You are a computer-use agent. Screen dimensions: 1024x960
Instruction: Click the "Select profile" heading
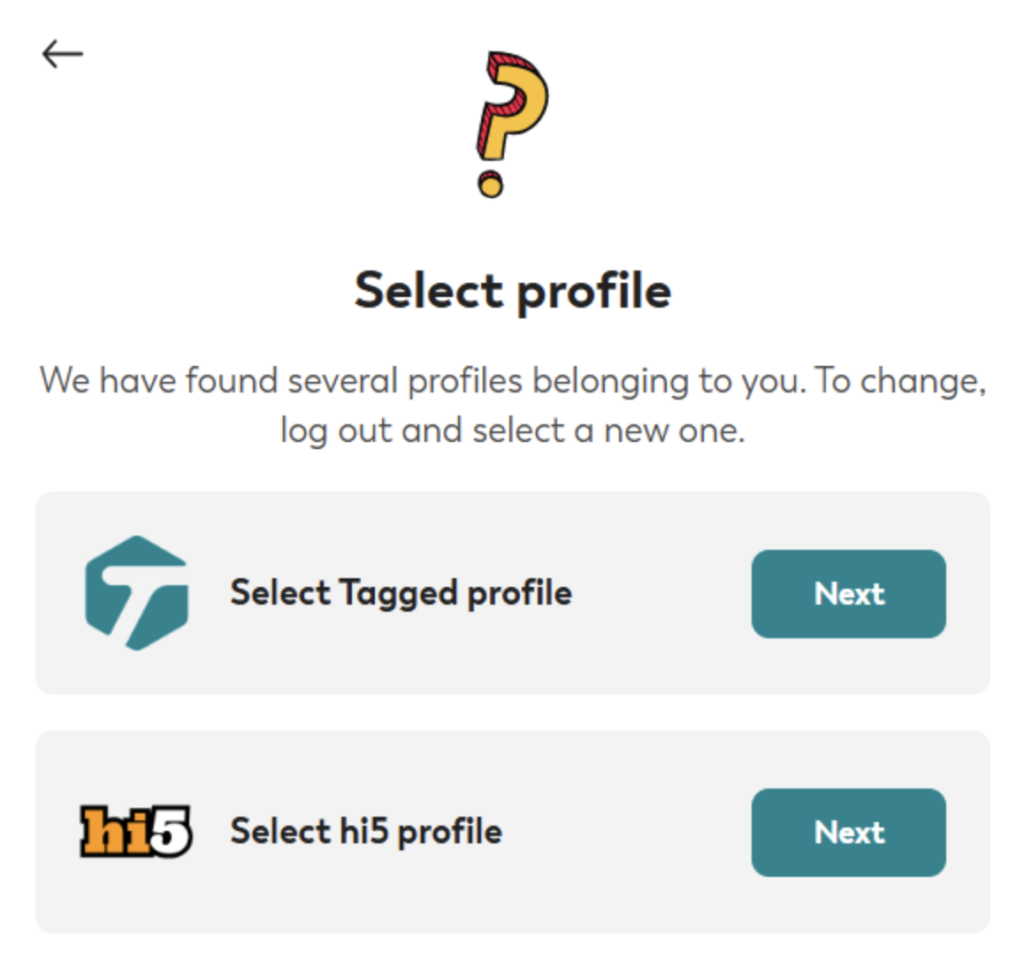tap(512, 291)
